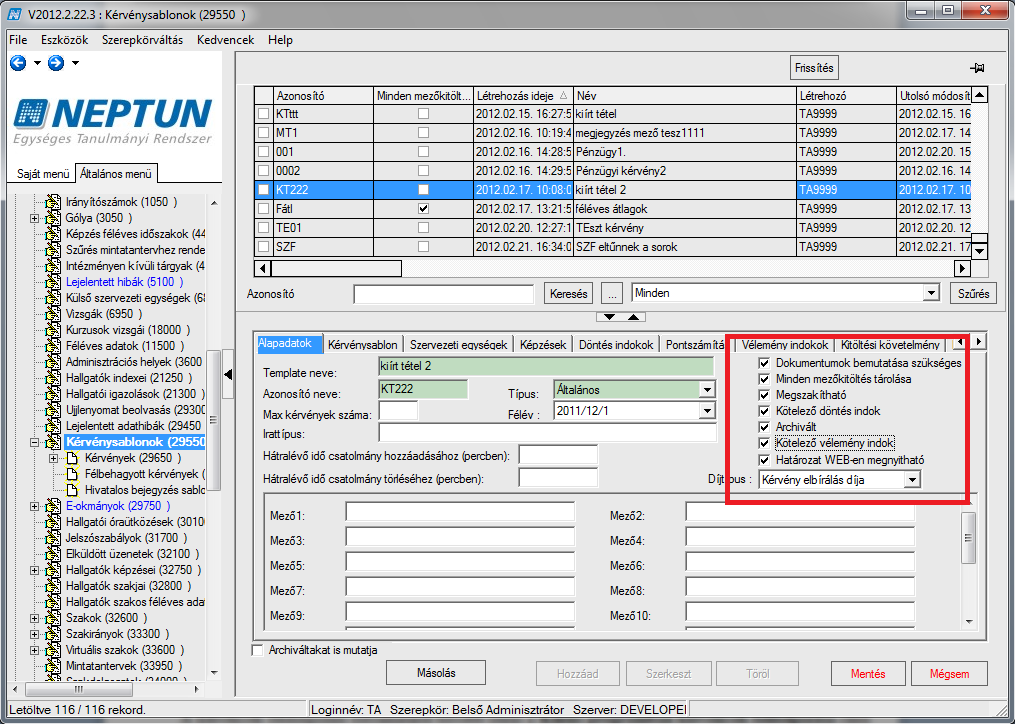Click the Neptun icon in the title bar
The height and width of the screenshot is (724, 1015).
point(14,14)
